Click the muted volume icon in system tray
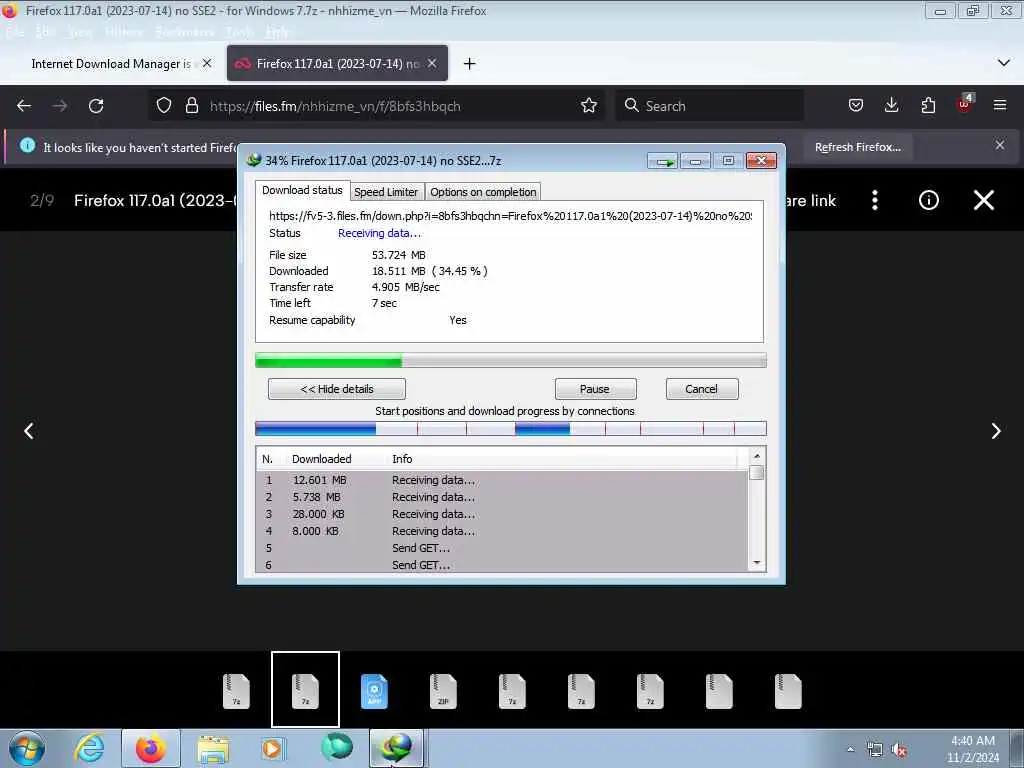 click(x=899, y=750)
